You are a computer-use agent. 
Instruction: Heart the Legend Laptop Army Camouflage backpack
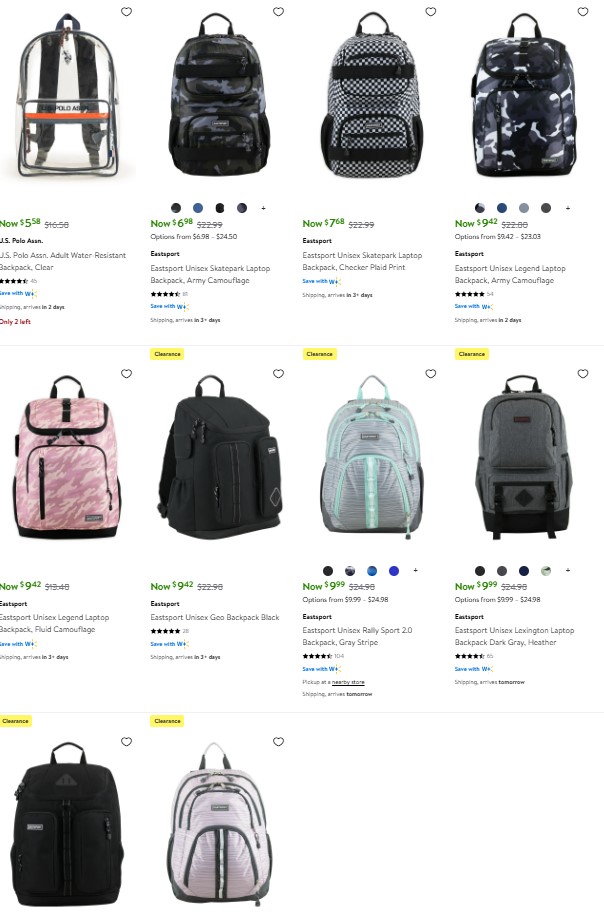coord(582,12)
